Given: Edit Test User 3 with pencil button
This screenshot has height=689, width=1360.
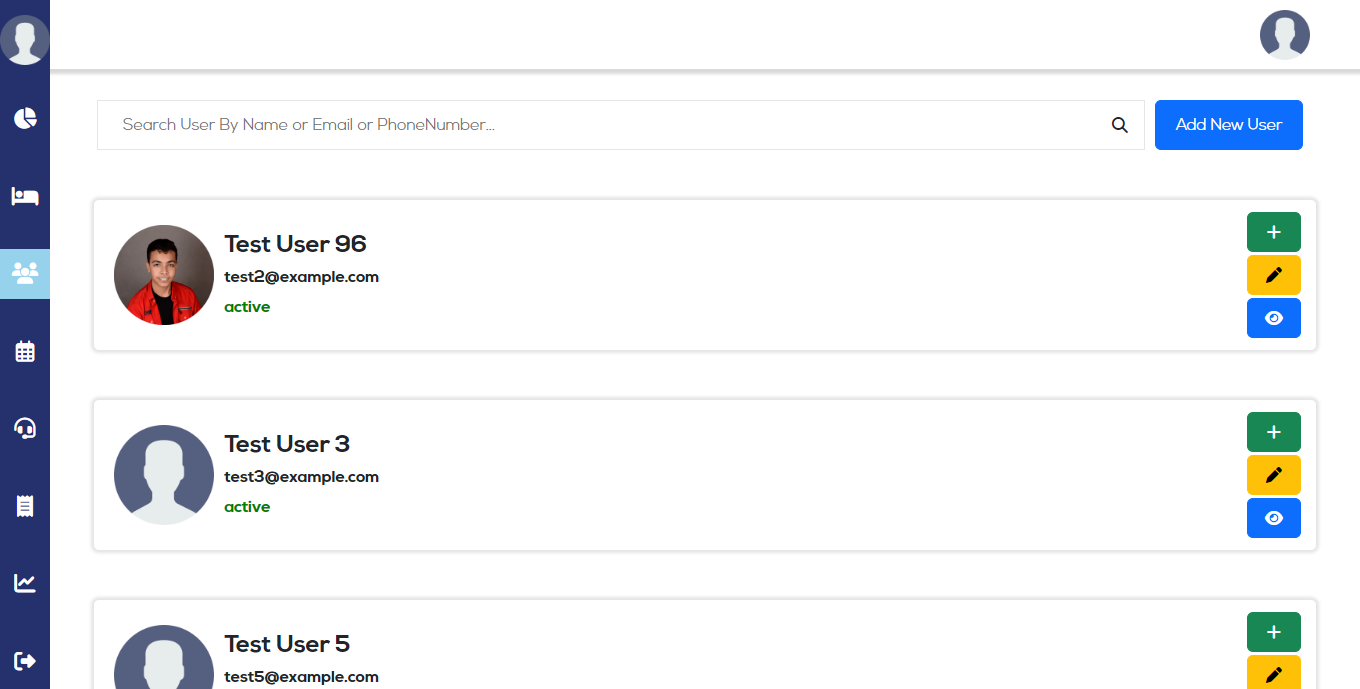Looking at the screenshot, I should click(1273, 475).
